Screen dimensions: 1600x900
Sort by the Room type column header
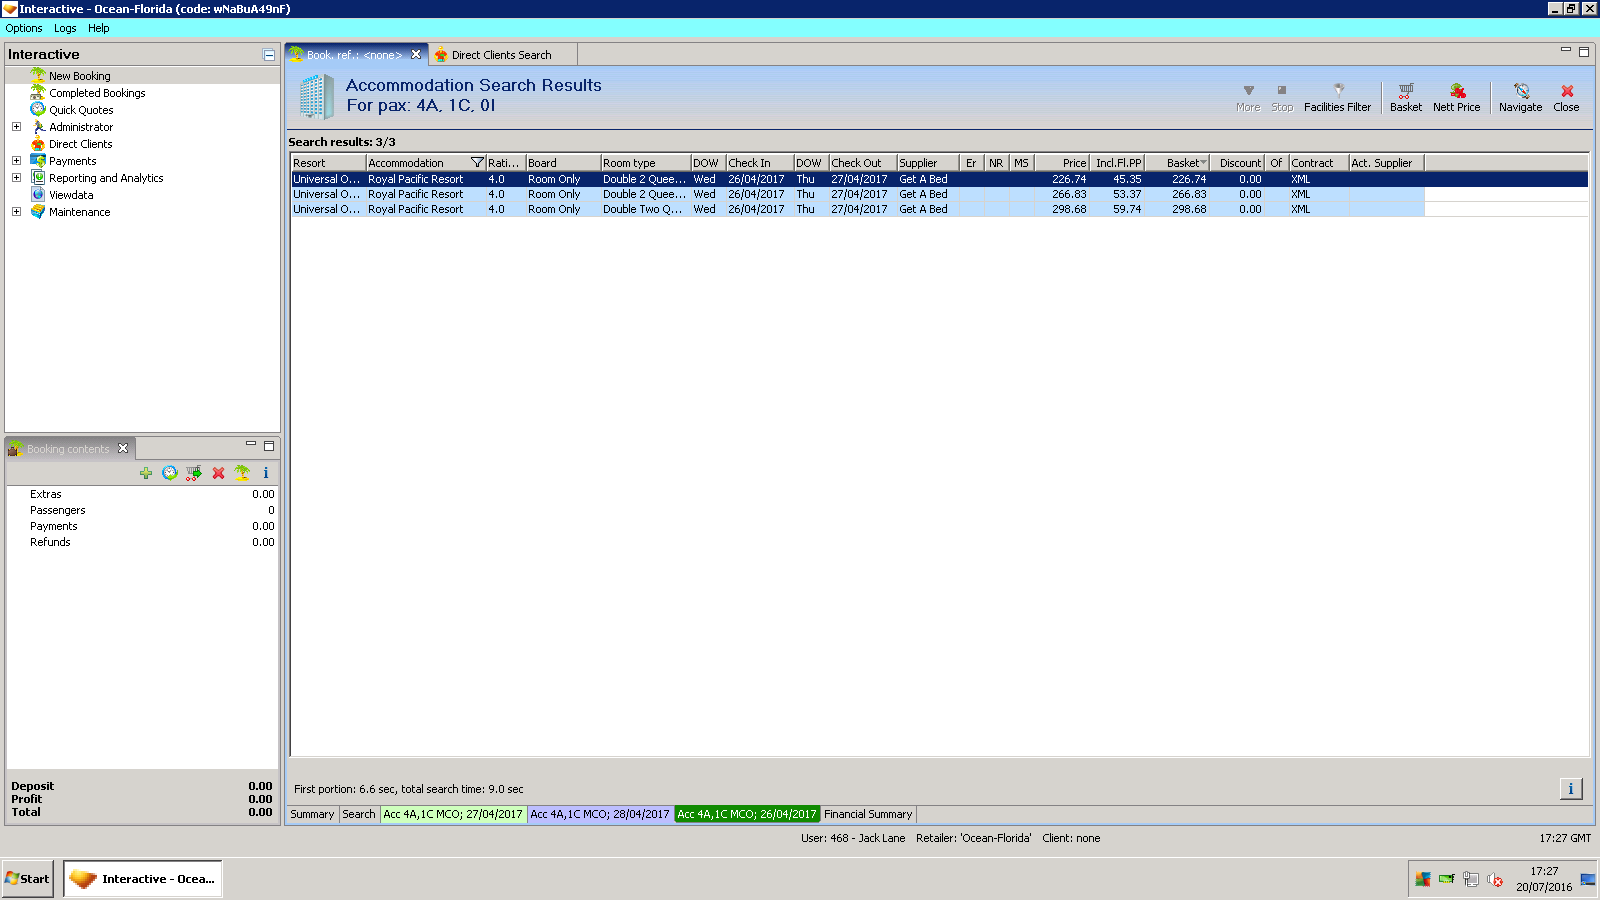(645, 163)
